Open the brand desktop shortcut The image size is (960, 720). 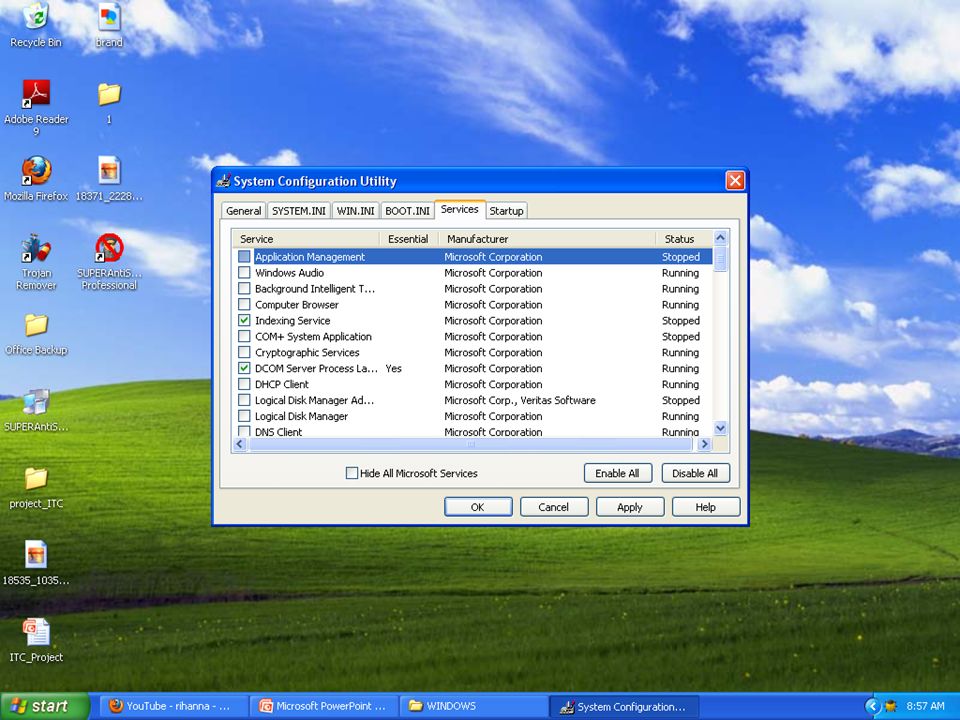tap(109, 24)
